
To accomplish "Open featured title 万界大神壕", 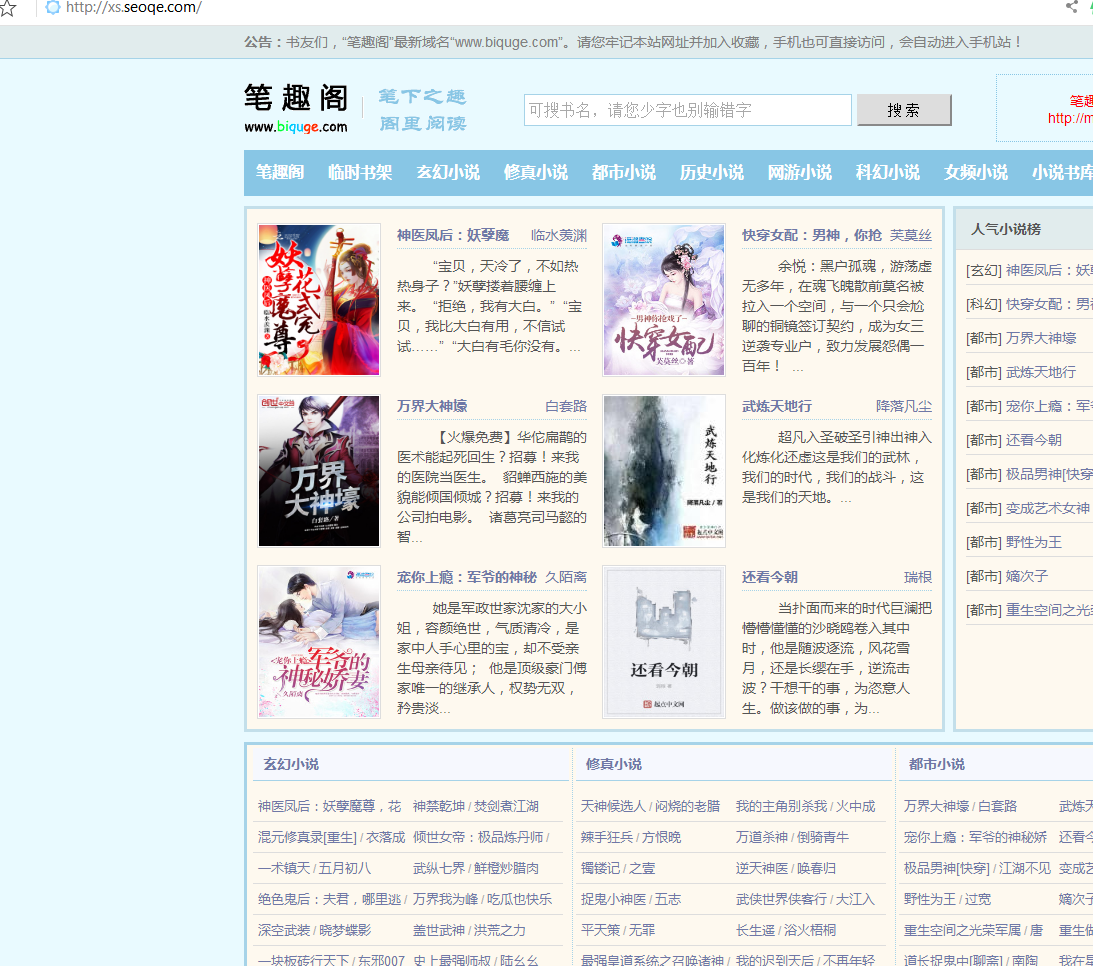I will (x=432, y=406).
